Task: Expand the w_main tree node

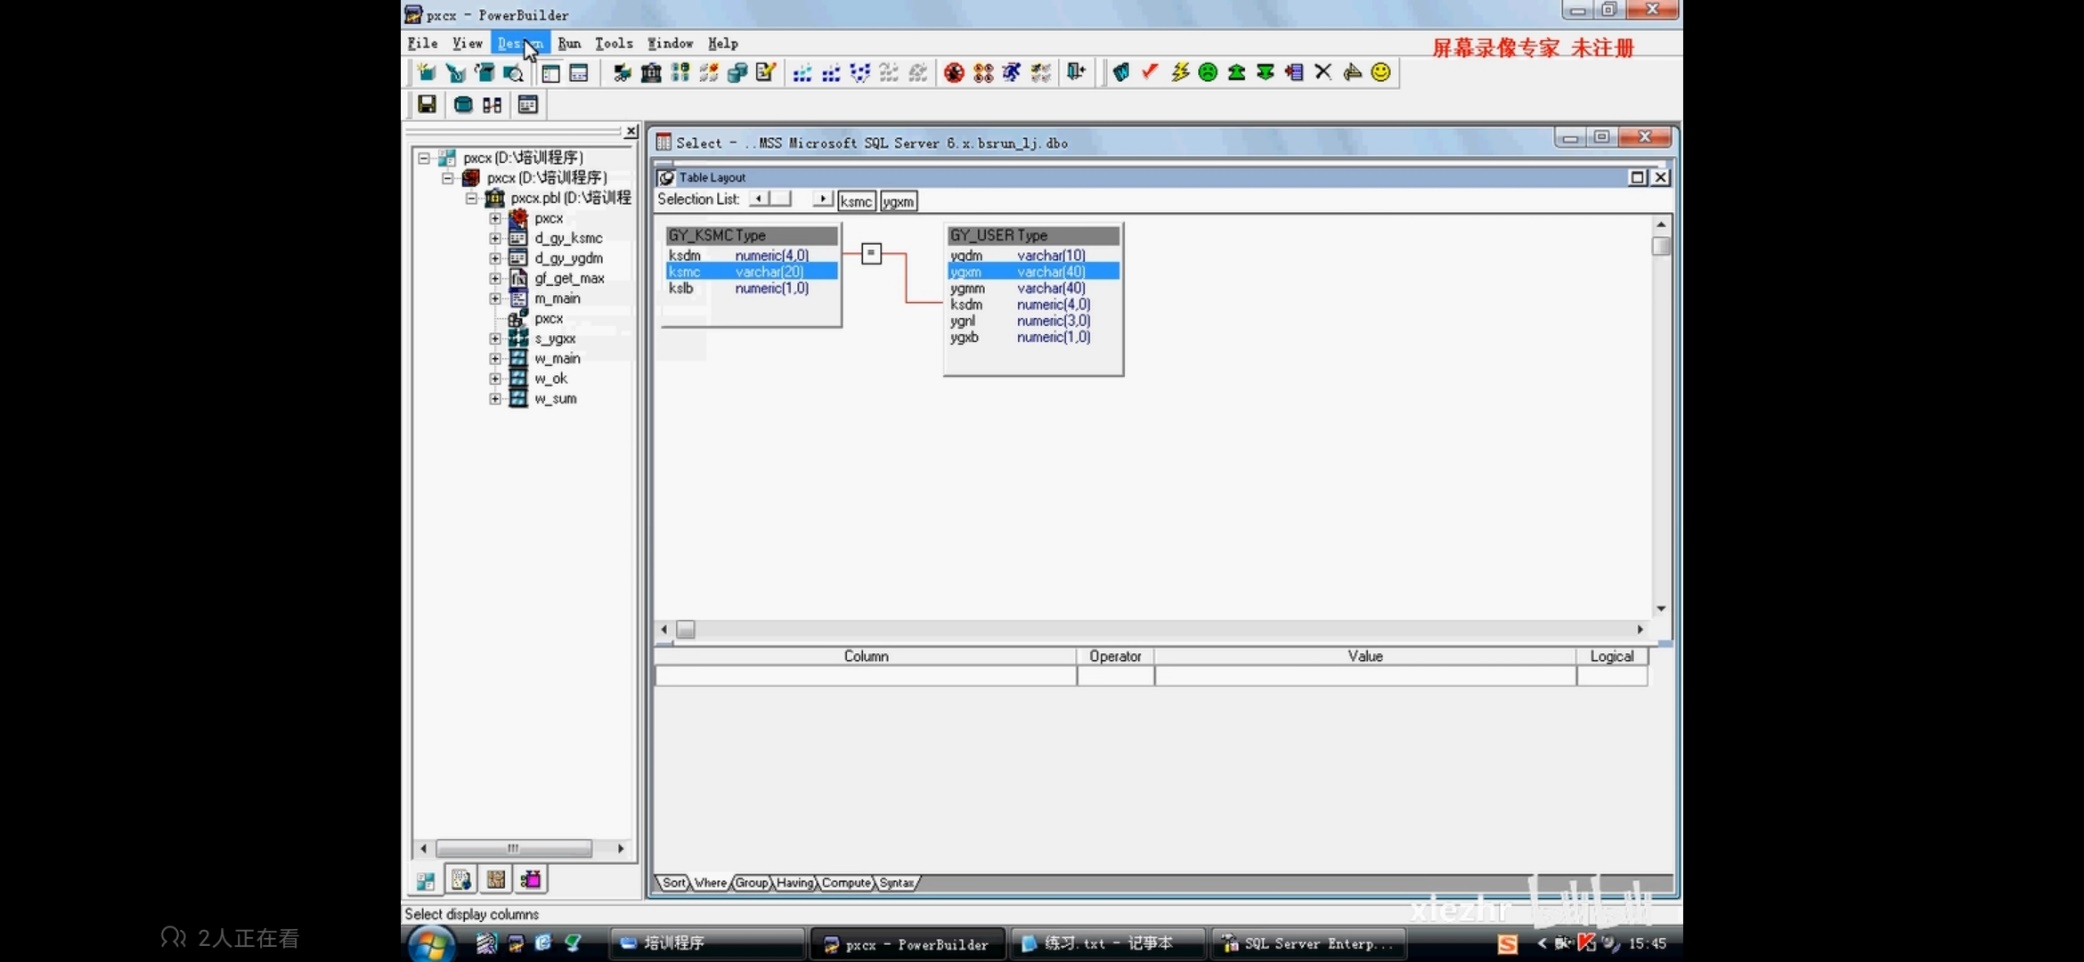Action: click(x=495, y=358)
